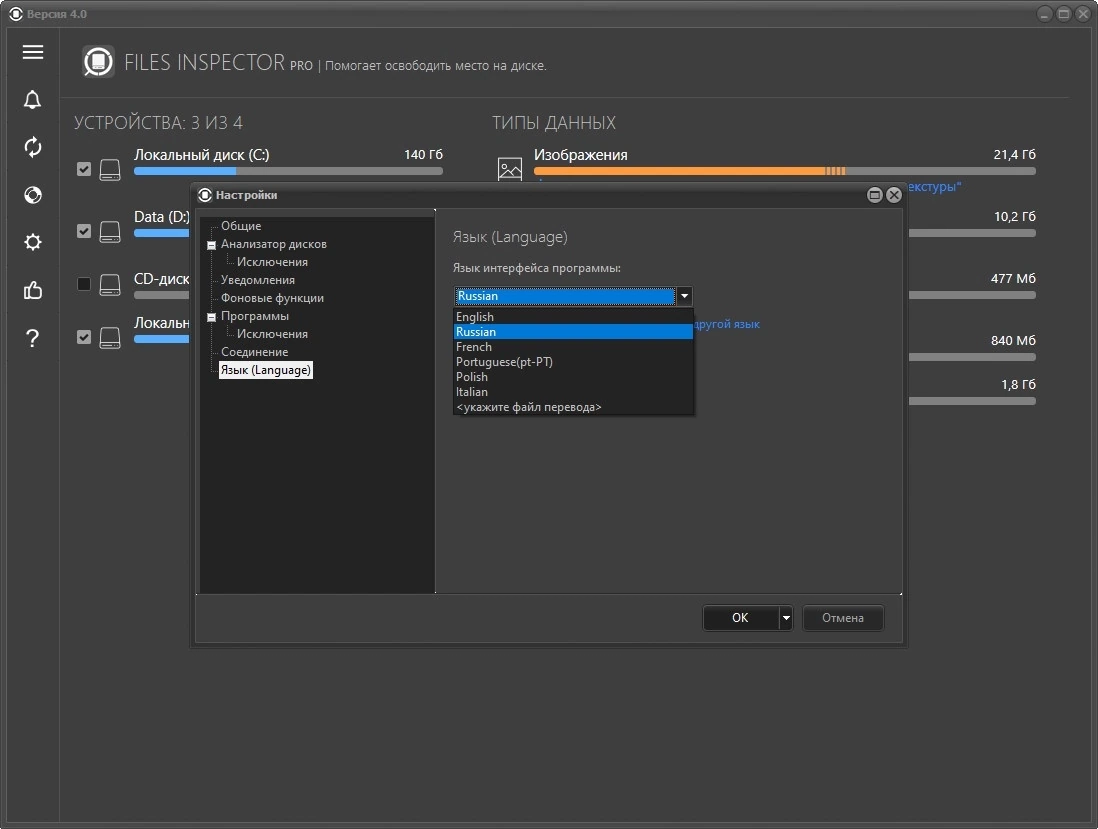The height and width of the screenshot is (829, 1098).
Task: Open Общие settings section
Action: click(241, 226)
